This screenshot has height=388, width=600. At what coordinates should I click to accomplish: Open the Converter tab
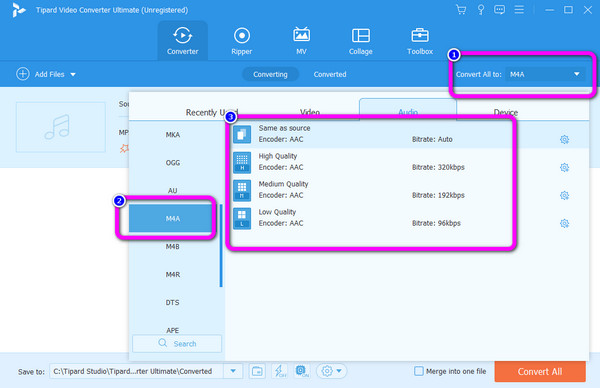tap(183, 41)
